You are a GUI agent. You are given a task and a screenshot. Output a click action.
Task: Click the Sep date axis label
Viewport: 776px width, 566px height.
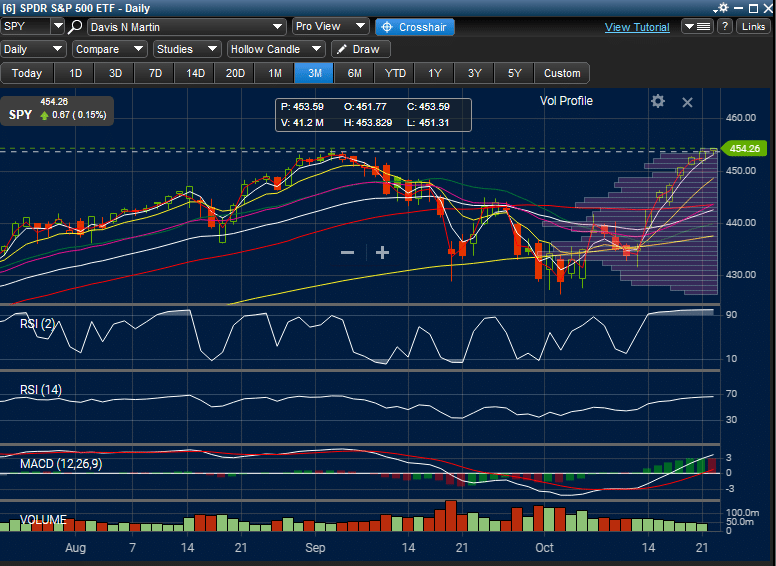click(x=315, y=548)
